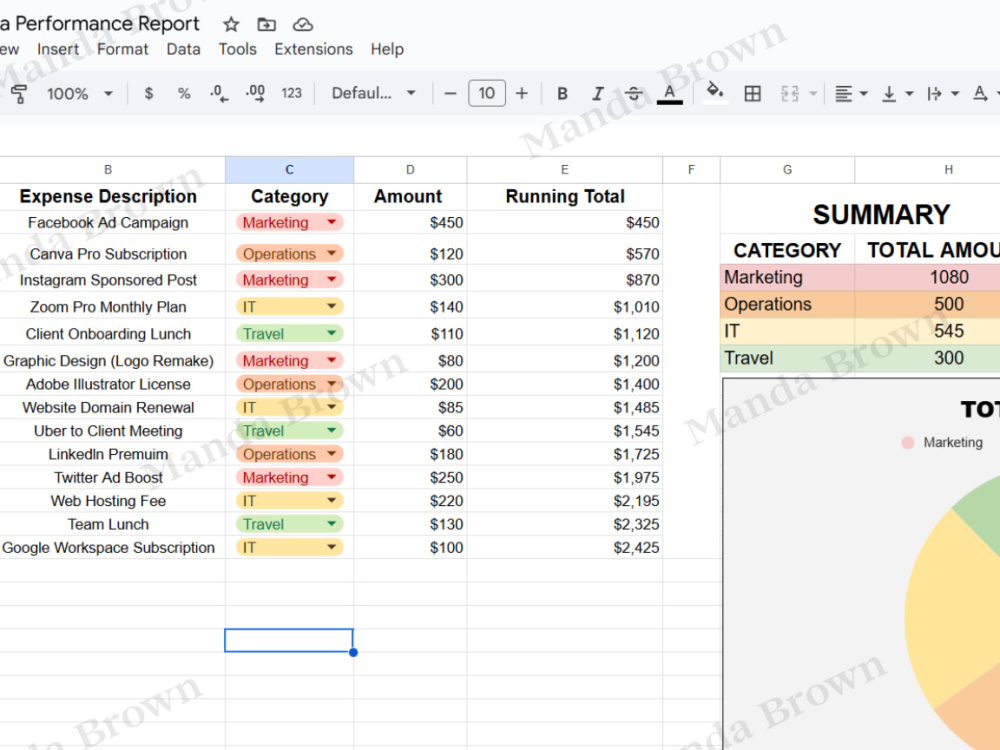
Task: Decrease decimal places
Action: point(219,94)
